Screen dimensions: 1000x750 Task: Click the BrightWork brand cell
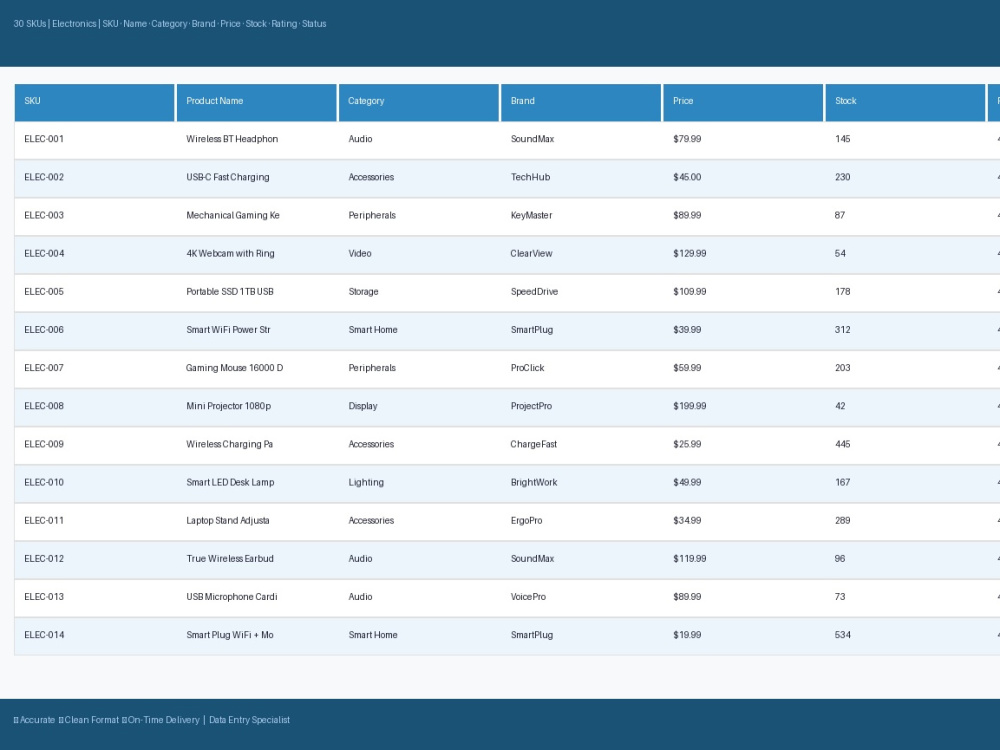click(581, 484)
